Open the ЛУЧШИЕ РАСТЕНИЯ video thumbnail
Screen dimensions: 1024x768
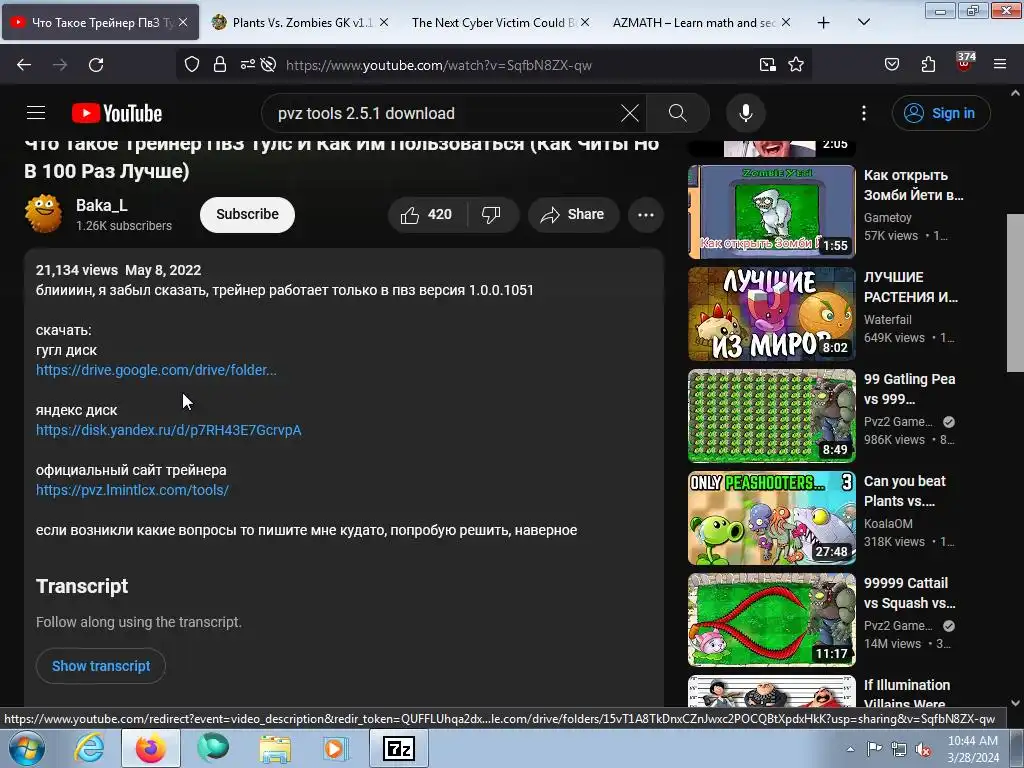pos(771,313)
